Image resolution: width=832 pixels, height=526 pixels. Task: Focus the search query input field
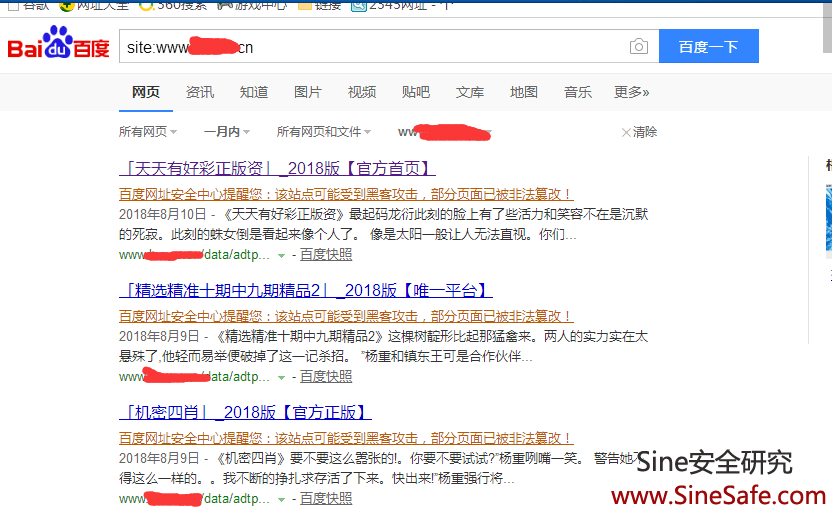pos(389,47)
